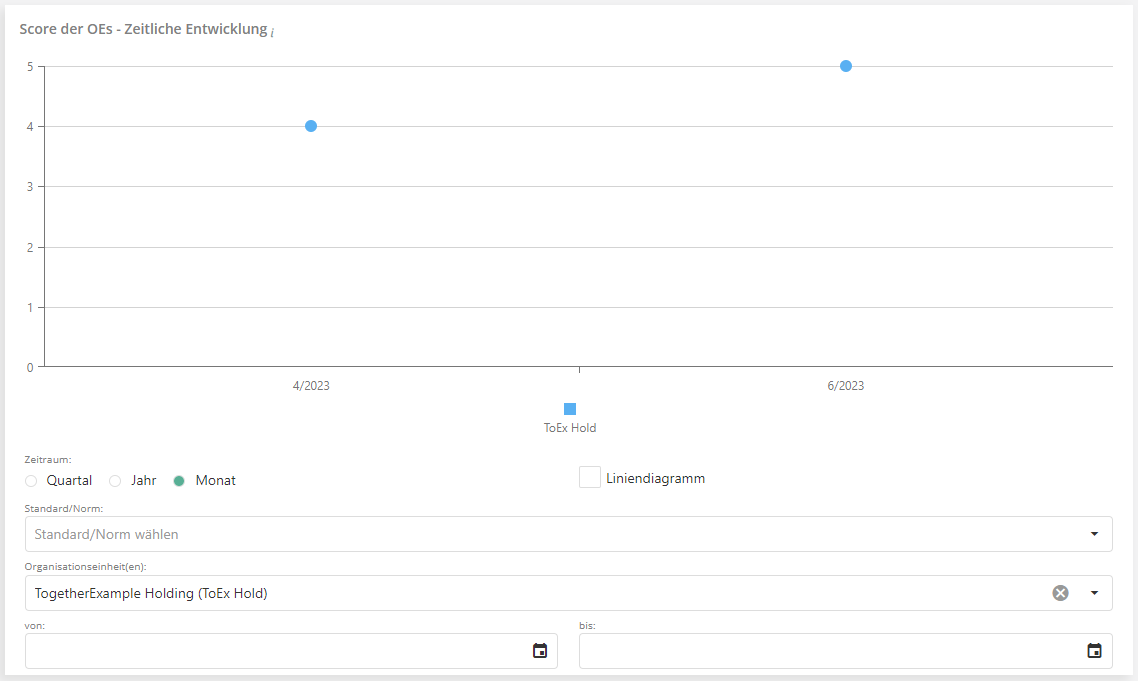Click the ToEx Hold legend square
Image resolution: width=1138 pixels, height=681 pixels.
coord(570,409)
